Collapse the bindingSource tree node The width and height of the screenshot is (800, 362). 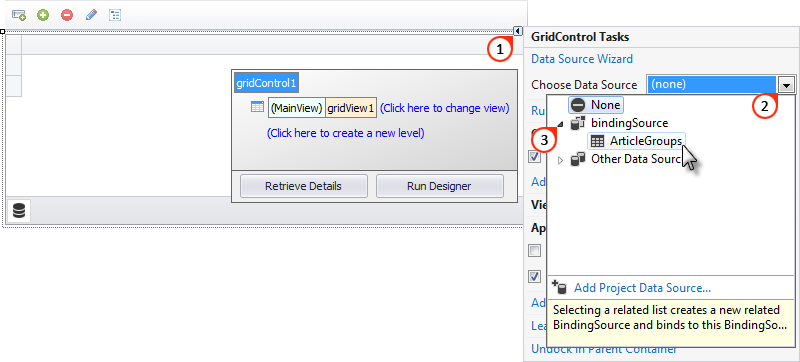pyautogui.click(x=561, y=123)
